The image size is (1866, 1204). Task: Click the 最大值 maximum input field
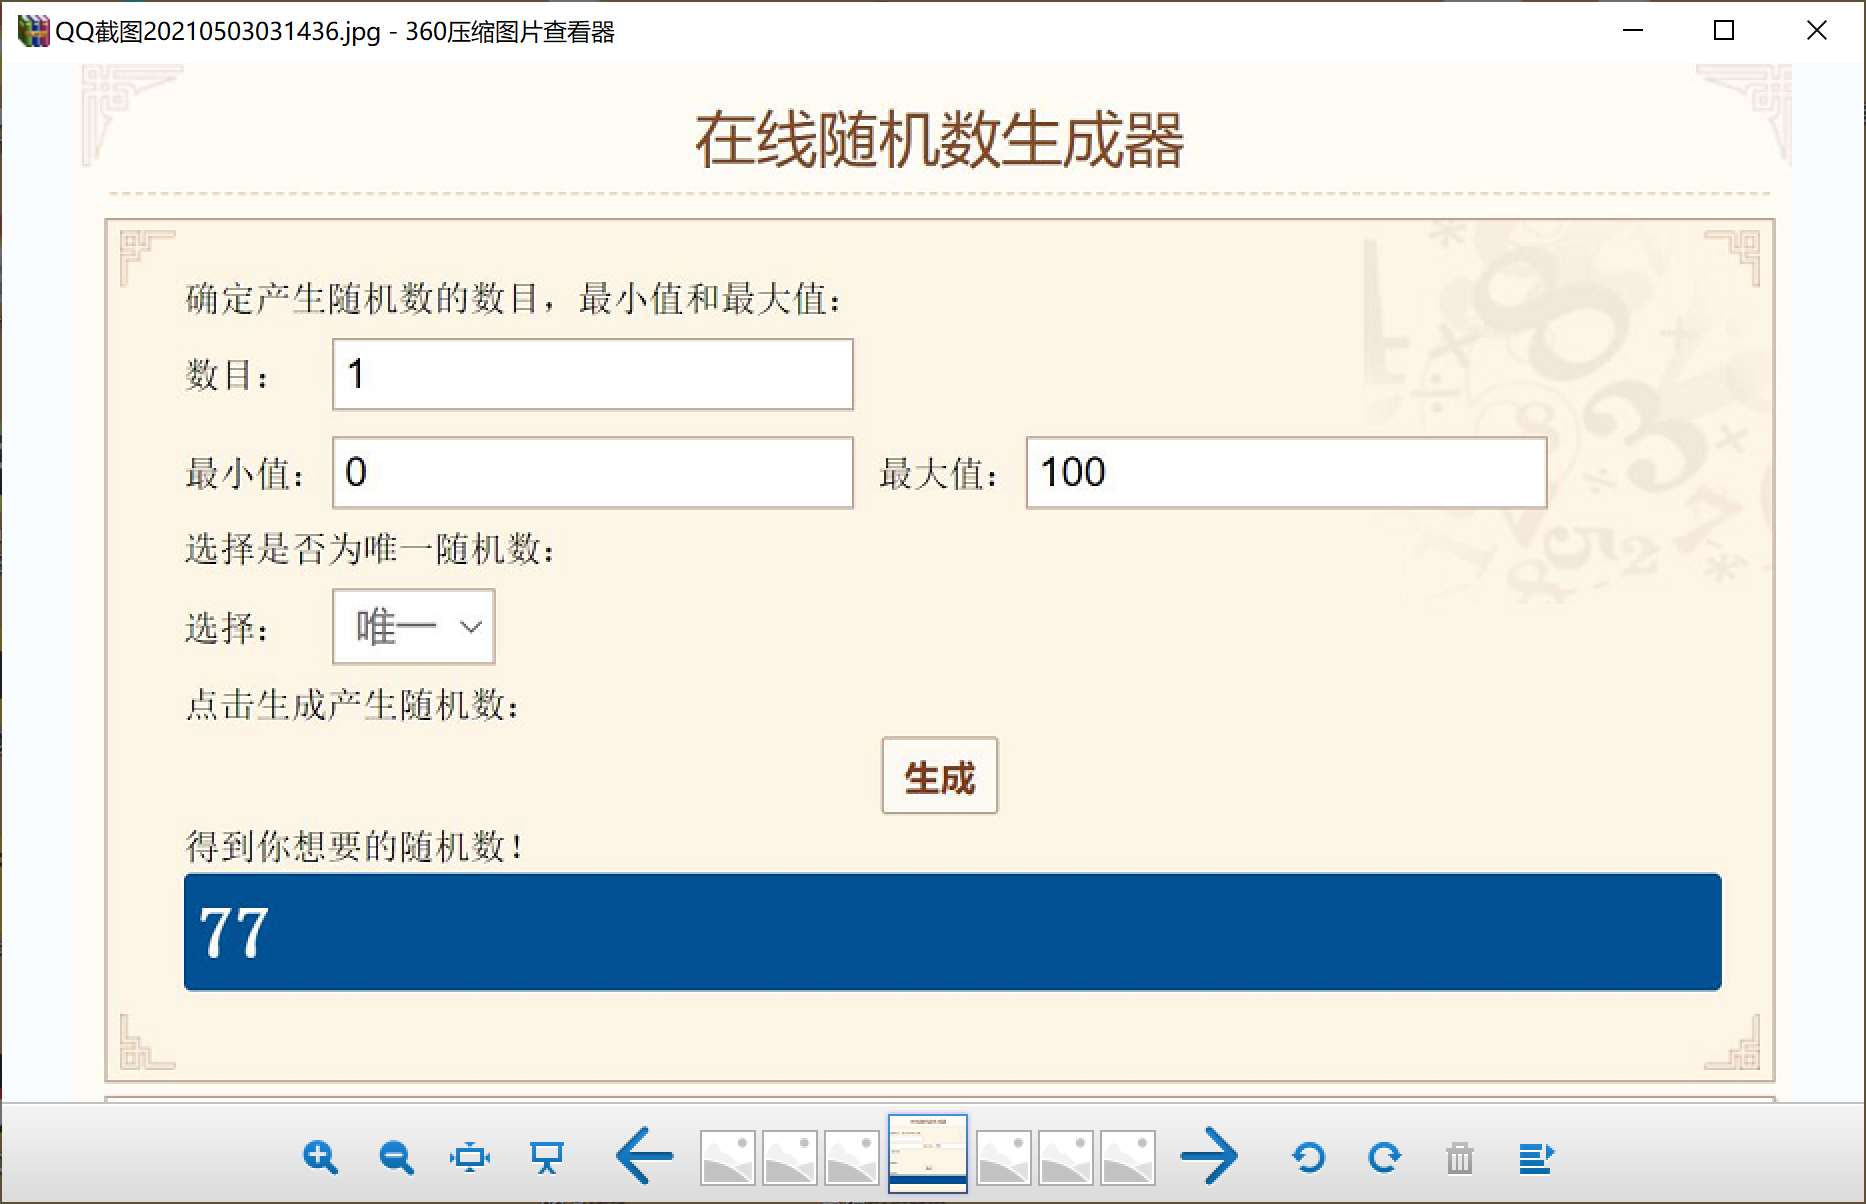[x=1287, y=473]
